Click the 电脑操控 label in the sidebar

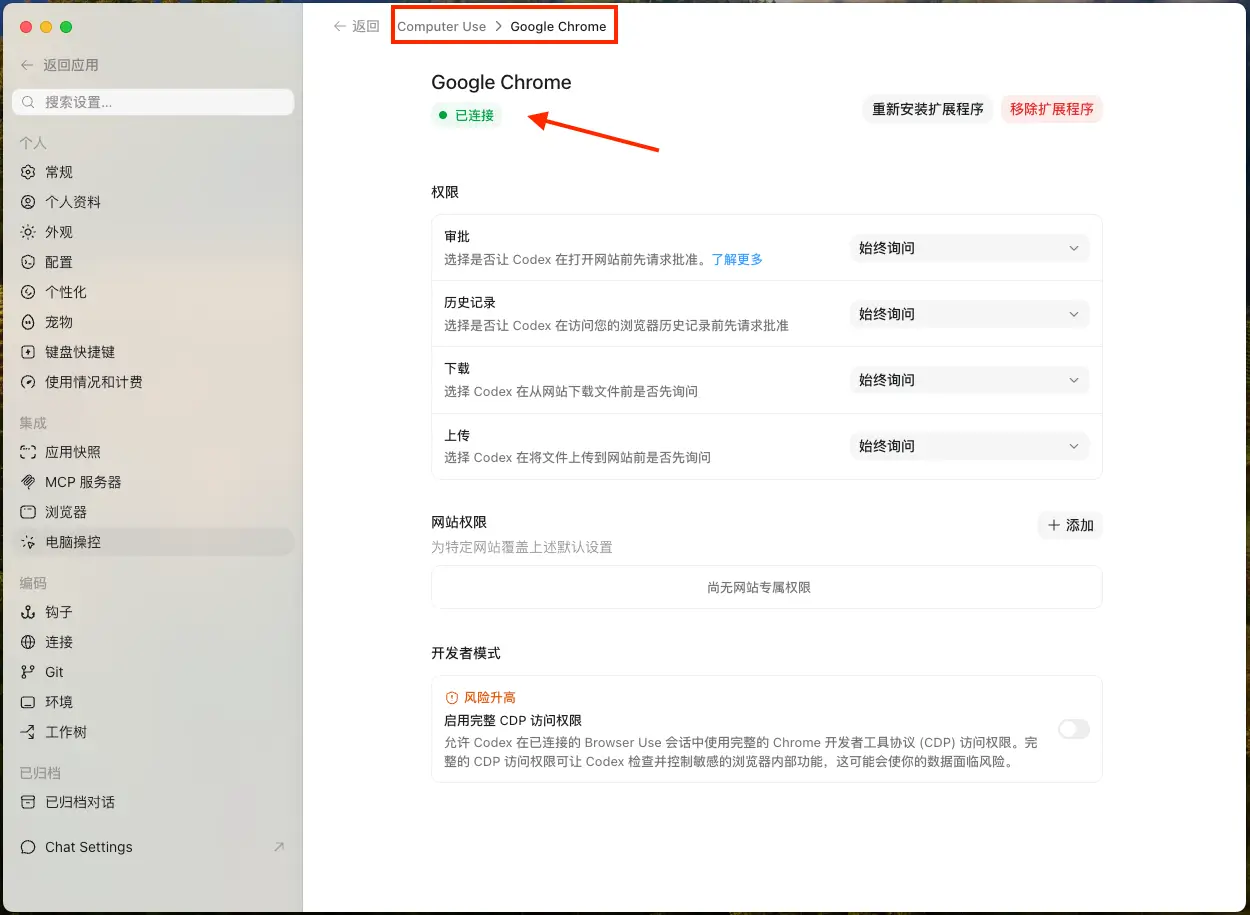point(73,542)
